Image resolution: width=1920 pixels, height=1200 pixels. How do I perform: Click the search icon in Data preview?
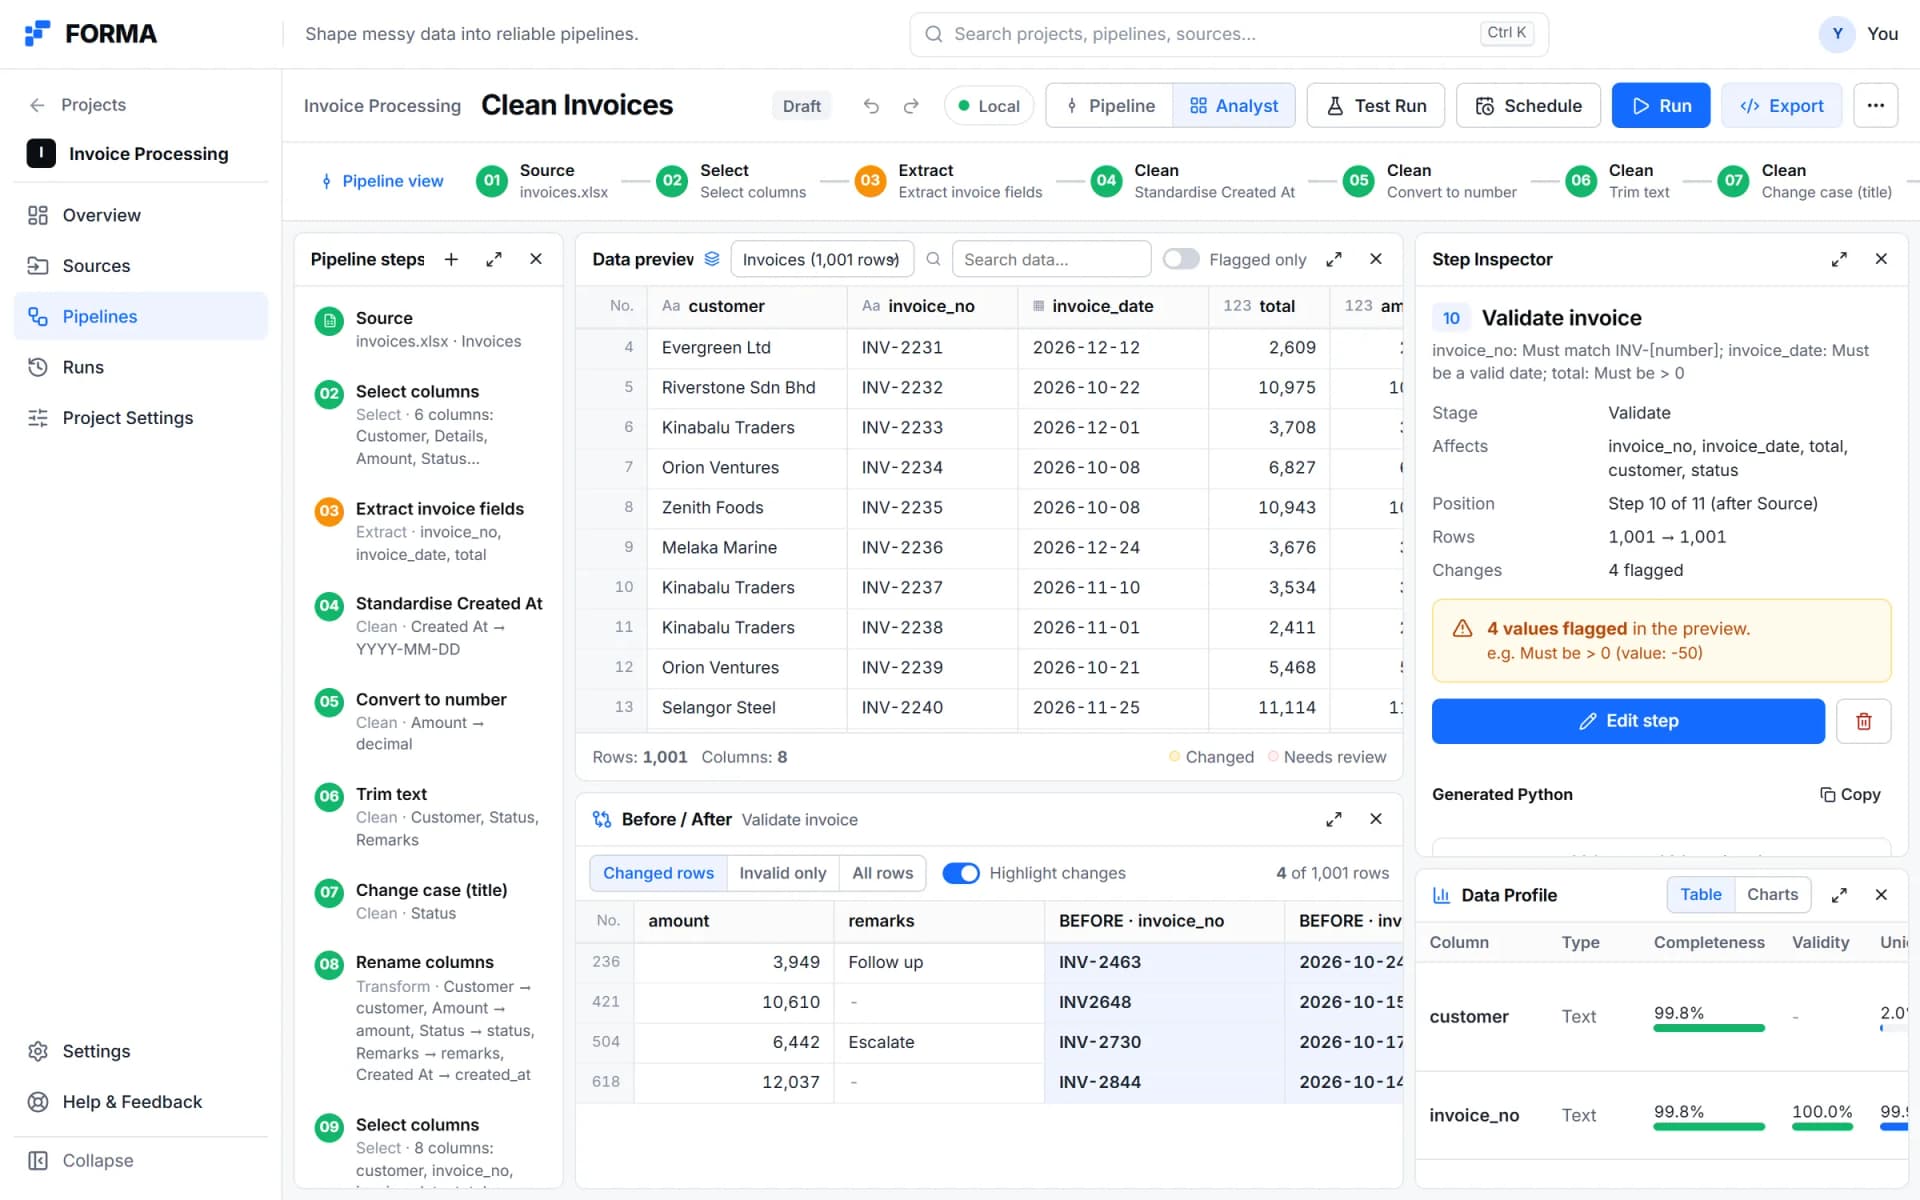[933, 259]
